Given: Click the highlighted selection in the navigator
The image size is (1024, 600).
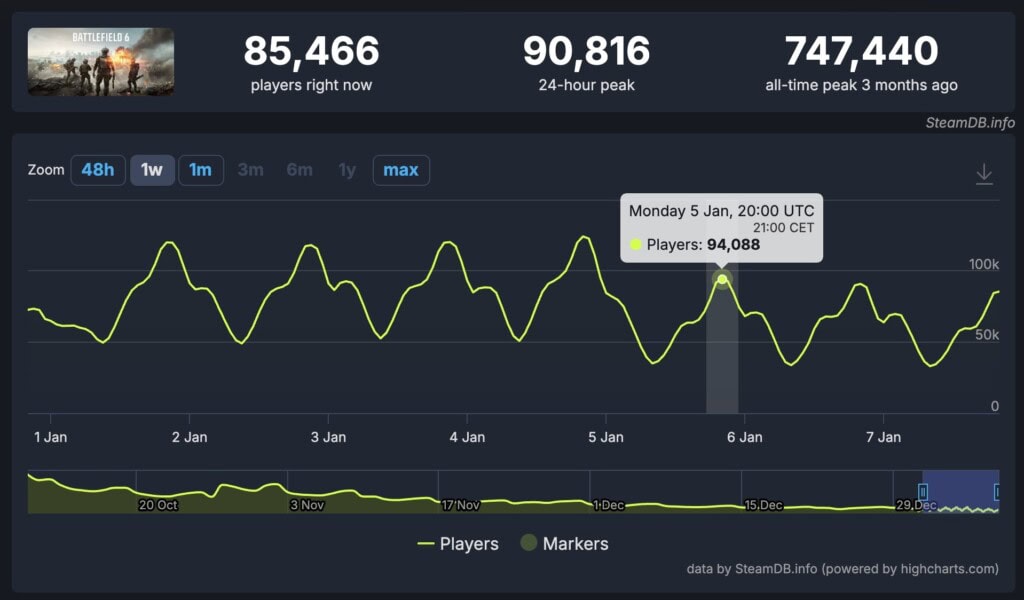Looking at the screenshot, I should pos(960,491).
